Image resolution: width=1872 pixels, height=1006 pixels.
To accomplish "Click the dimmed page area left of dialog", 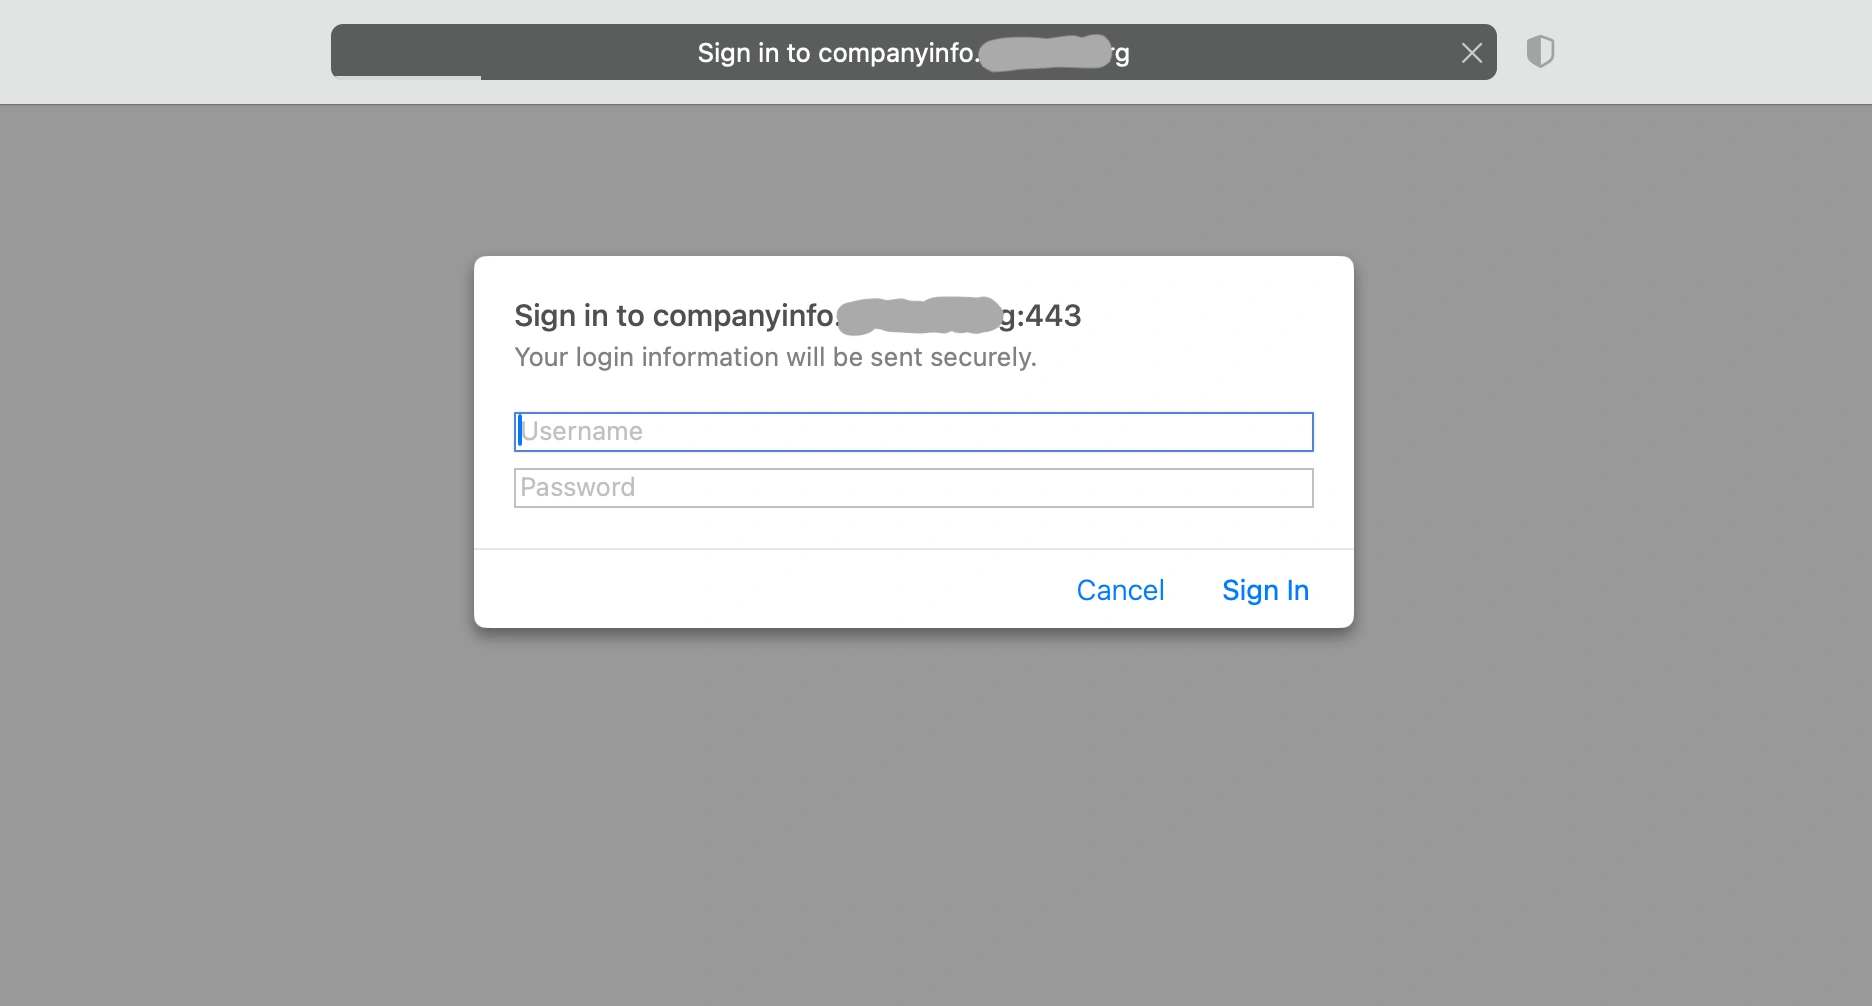I will [x=236, y=442].
